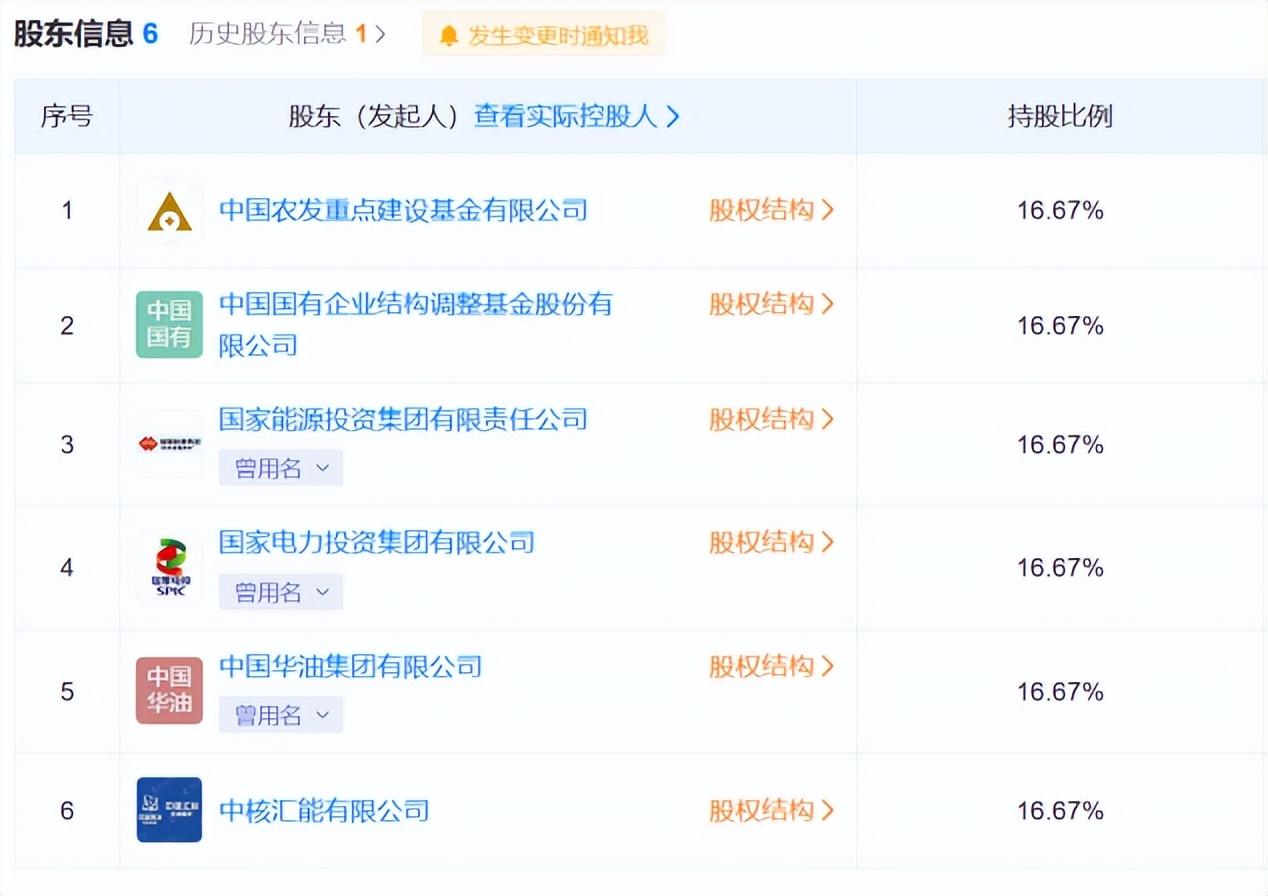The image size is (1268, 896).
Task: Click the 中国农发重点建设基金 company logo icon
Action: (x=169, y=211)
